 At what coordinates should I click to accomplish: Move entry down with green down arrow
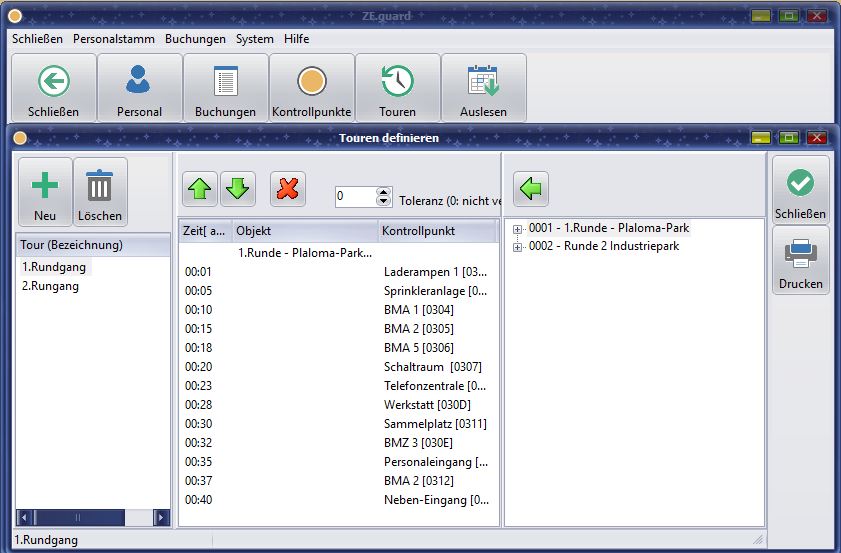click(x=239, y=188)
